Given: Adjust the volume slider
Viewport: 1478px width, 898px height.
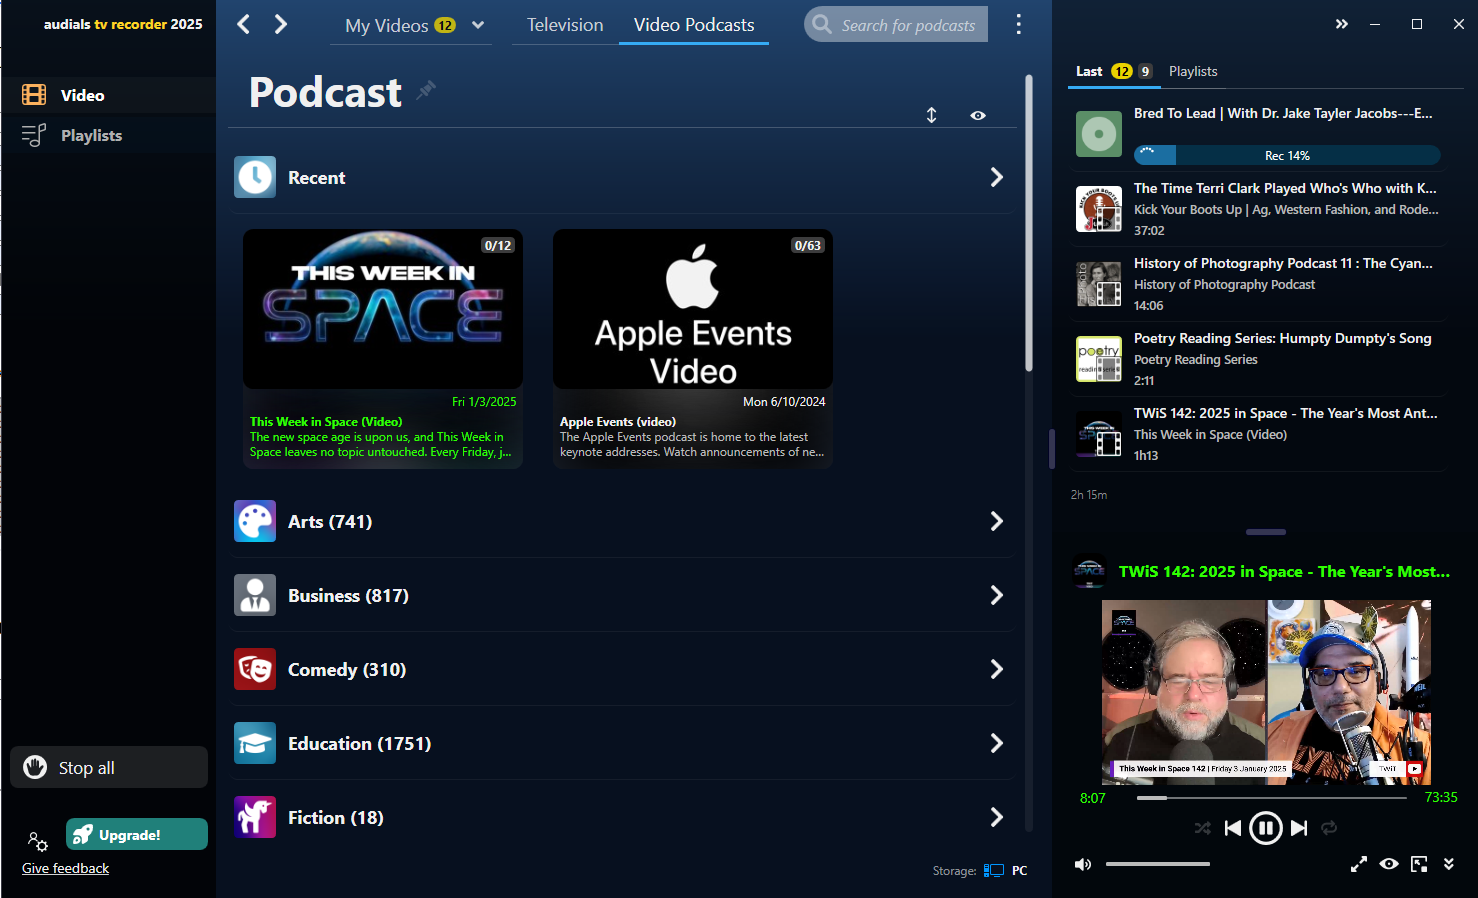Looking at the screenshot, I should click(1158, 864).
